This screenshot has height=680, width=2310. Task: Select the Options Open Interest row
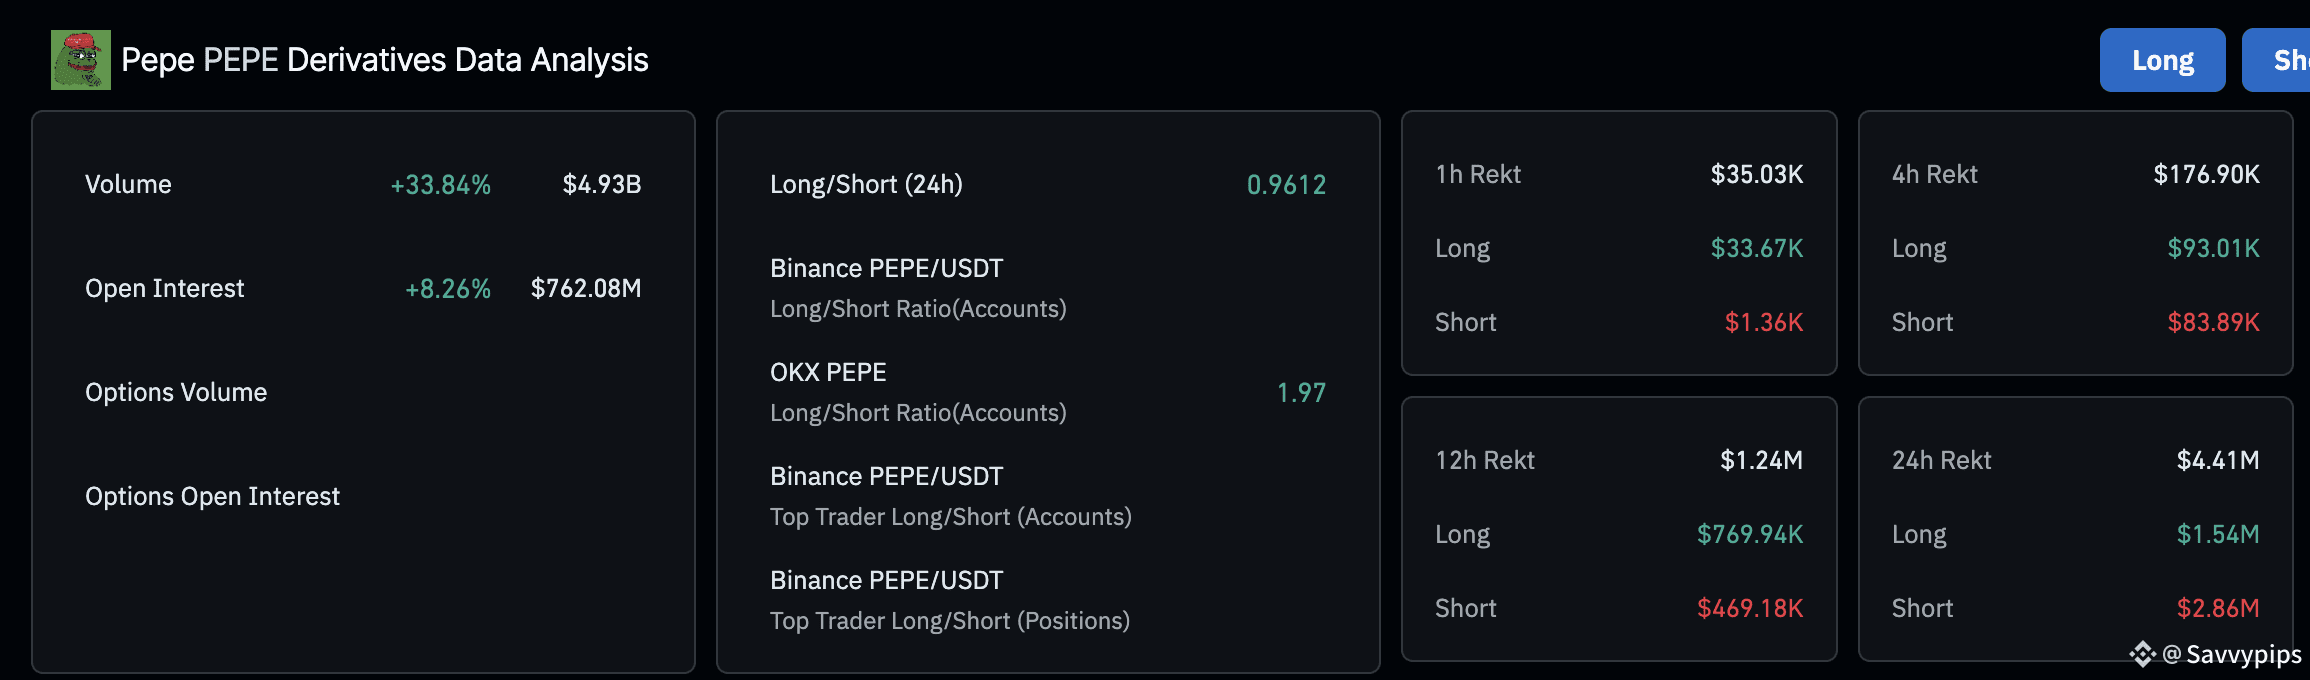click(x=363, y=496)
